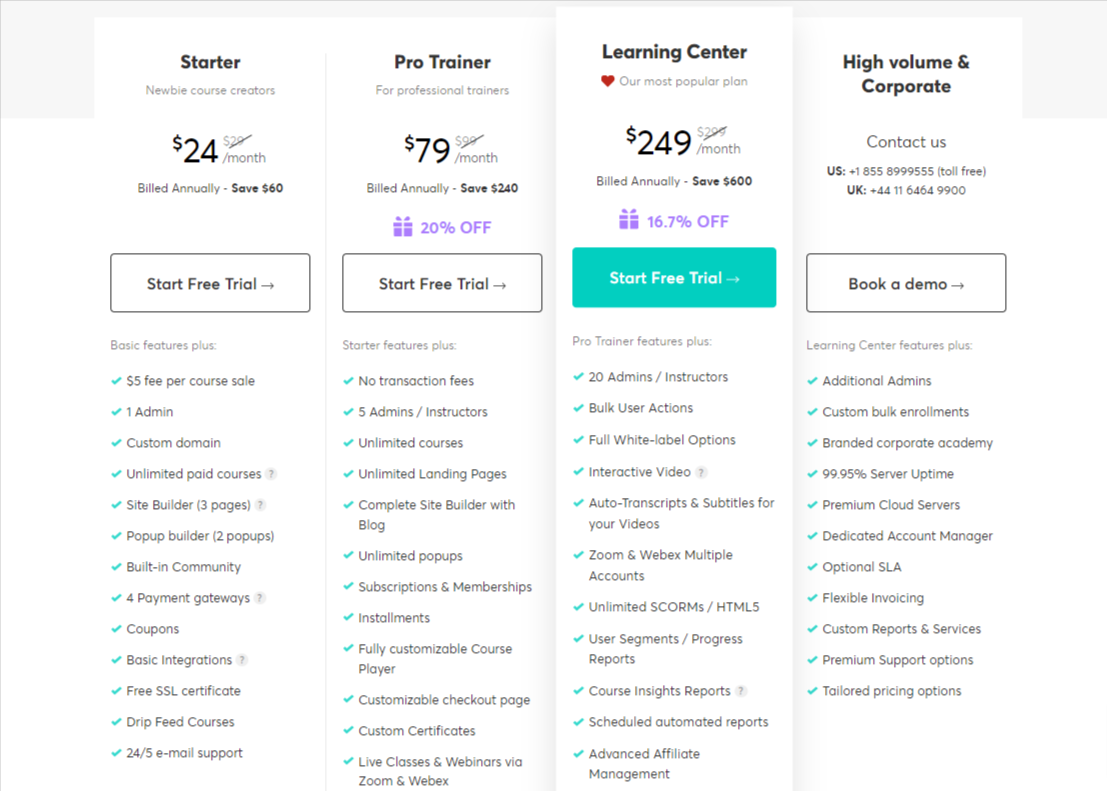Click help icon beside Course Insights Reports
The width and height of the screenshot is (1107, 791).
[741, 691]
